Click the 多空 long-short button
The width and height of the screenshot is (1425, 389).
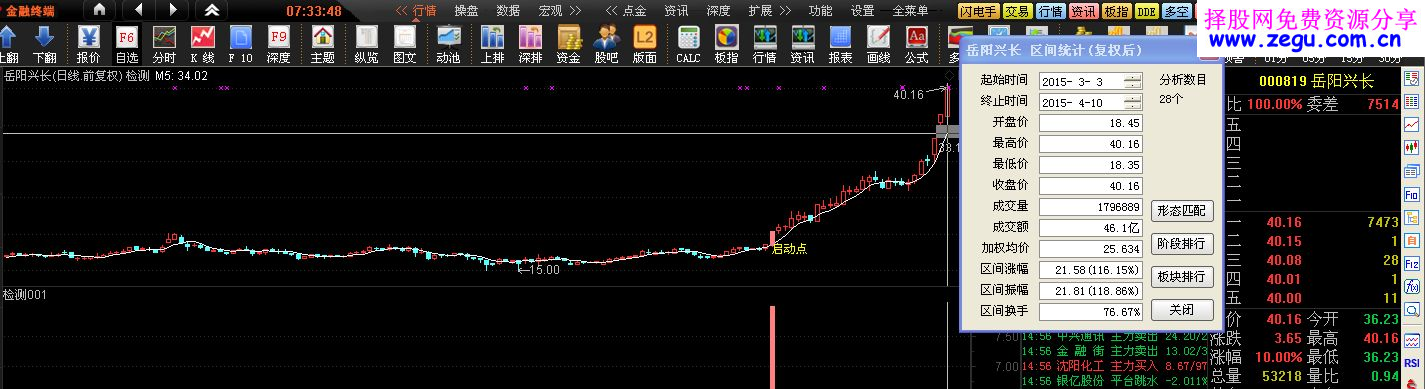pos(1177,12)
